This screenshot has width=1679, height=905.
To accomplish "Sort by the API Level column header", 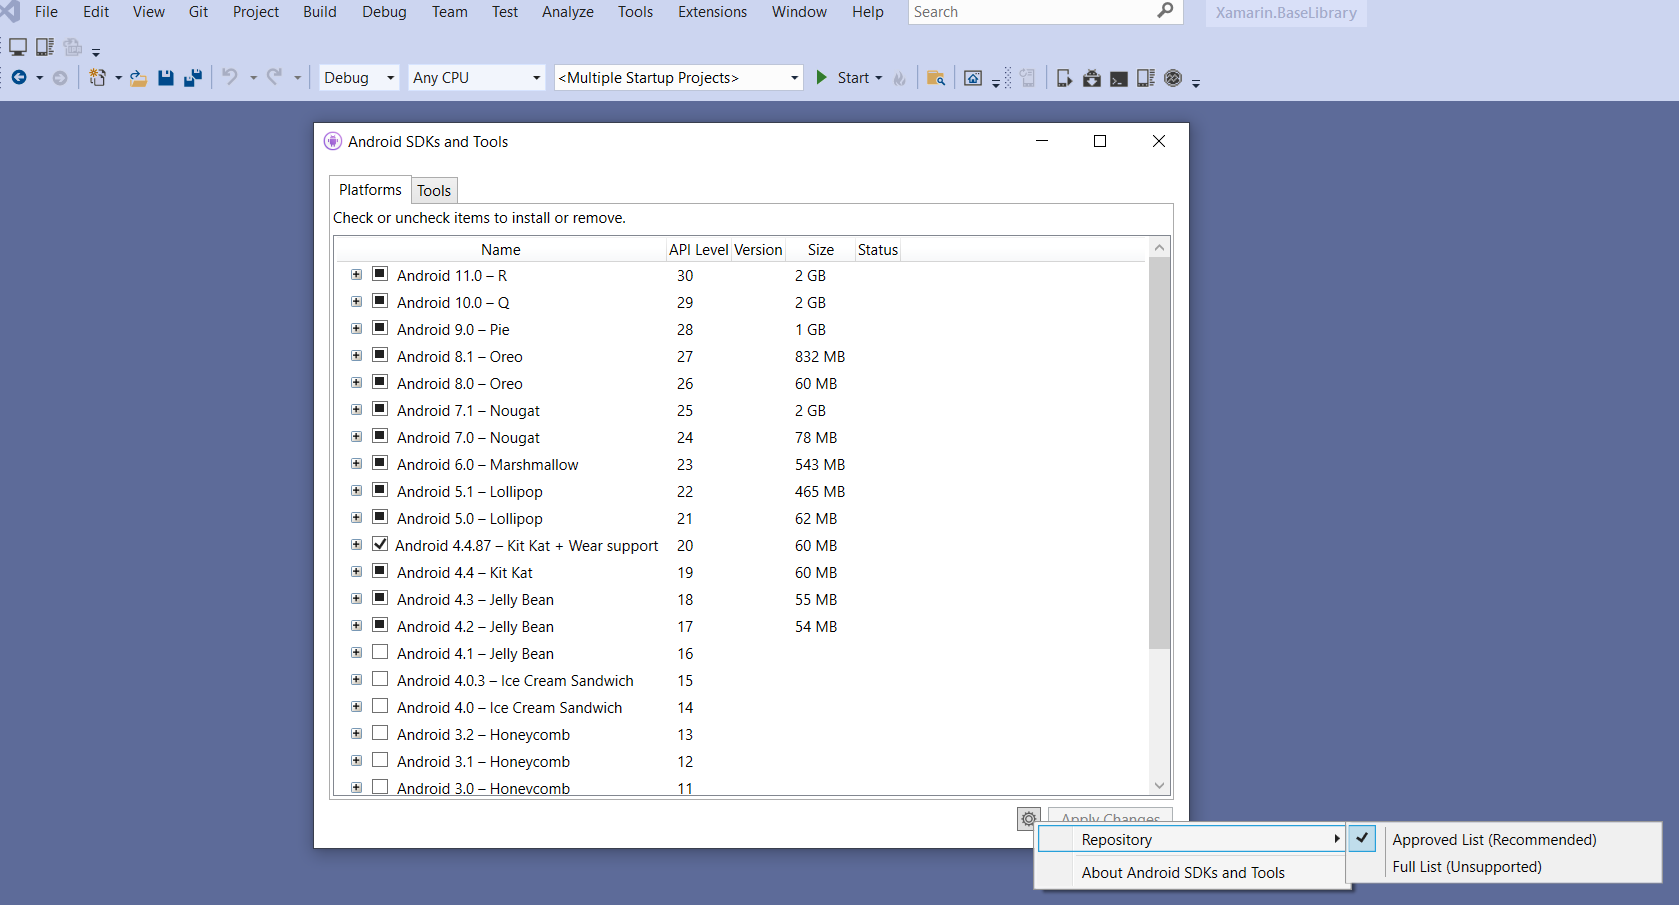I will [698, 250].
